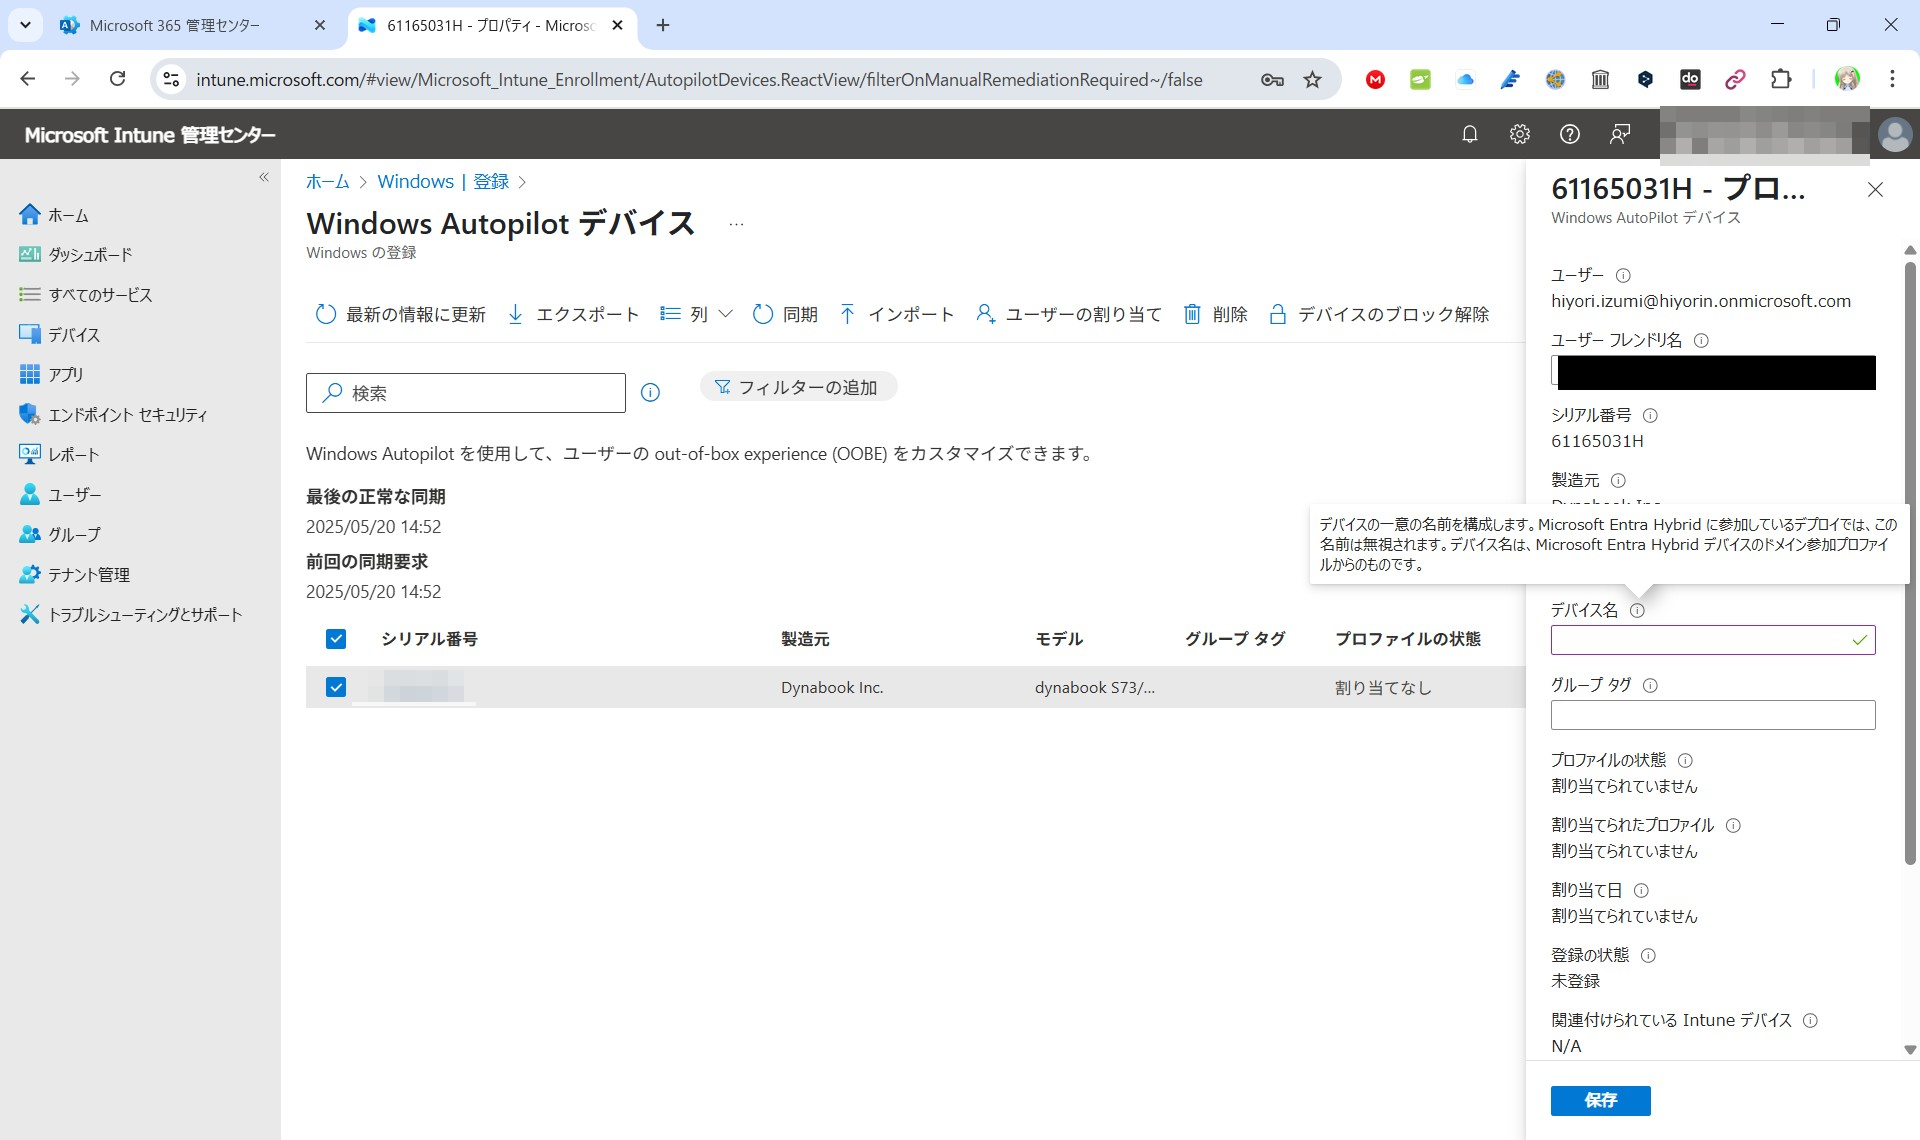Viewport: 1920px width, 1140px height.
Task: Click the Windows | 登録 breadcrumb link
Action: [443, 181]
